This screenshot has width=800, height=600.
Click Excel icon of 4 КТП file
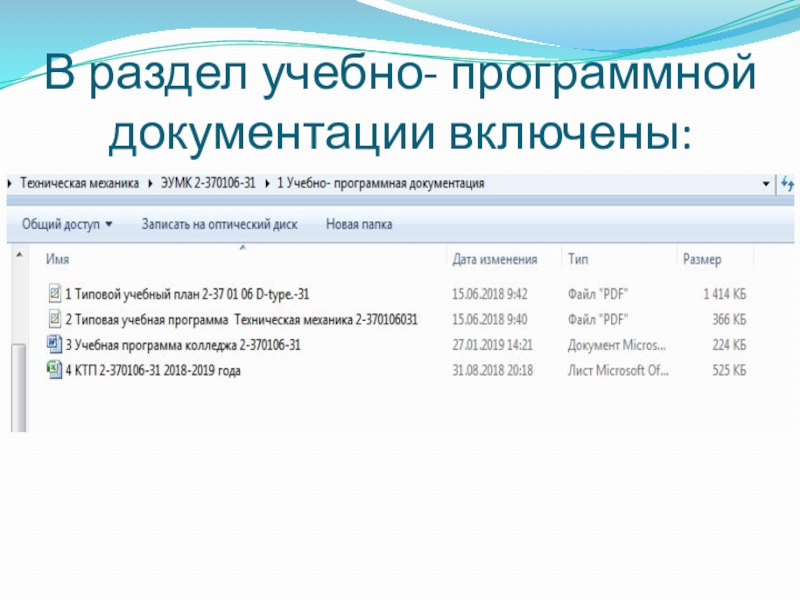[x=54, y=369]
